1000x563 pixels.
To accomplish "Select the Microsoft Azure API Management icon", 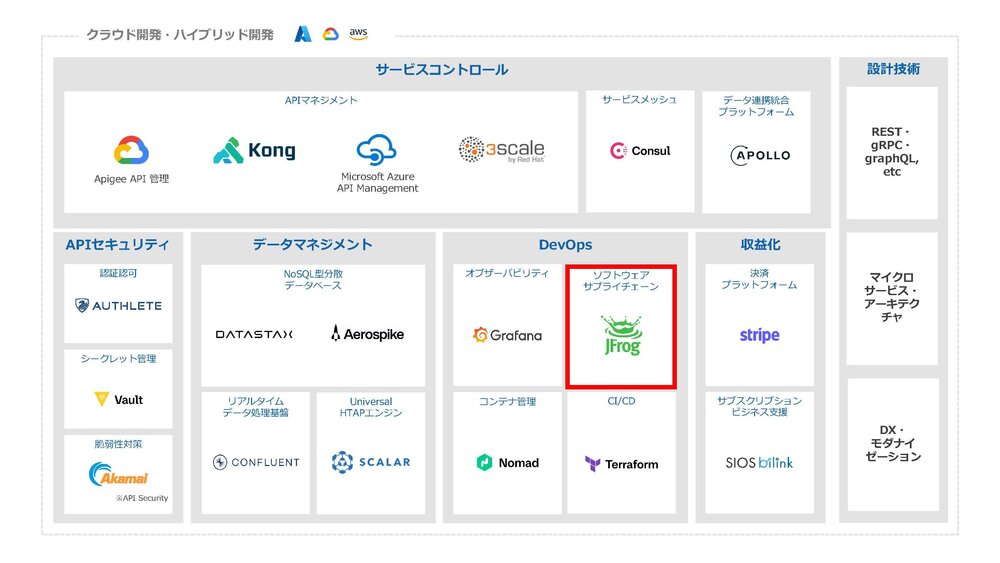I will 377,150.
